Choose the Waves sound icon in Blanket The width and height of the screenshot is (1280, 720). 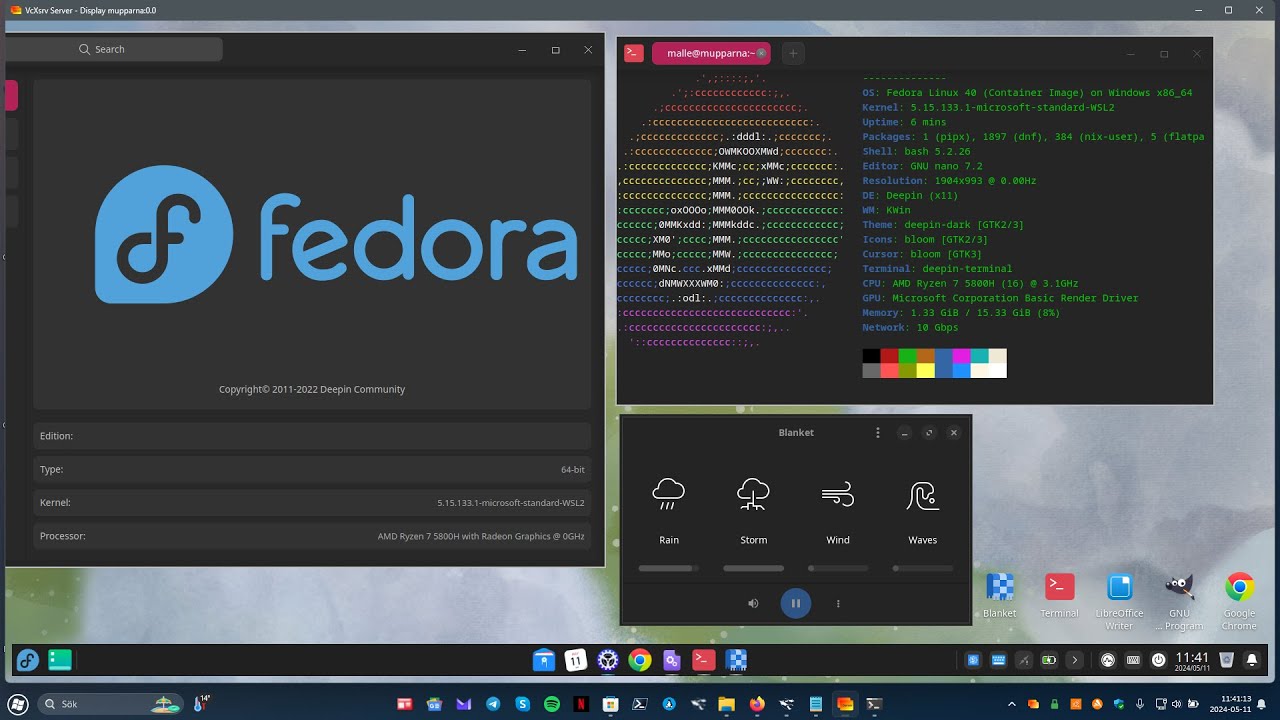click(922, 495)
